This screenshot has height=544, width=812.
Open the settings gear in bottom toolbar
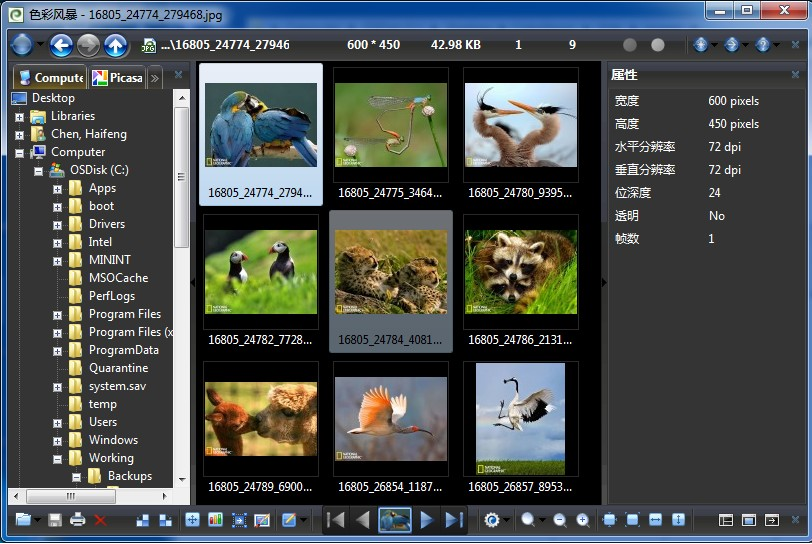point(491,520)
